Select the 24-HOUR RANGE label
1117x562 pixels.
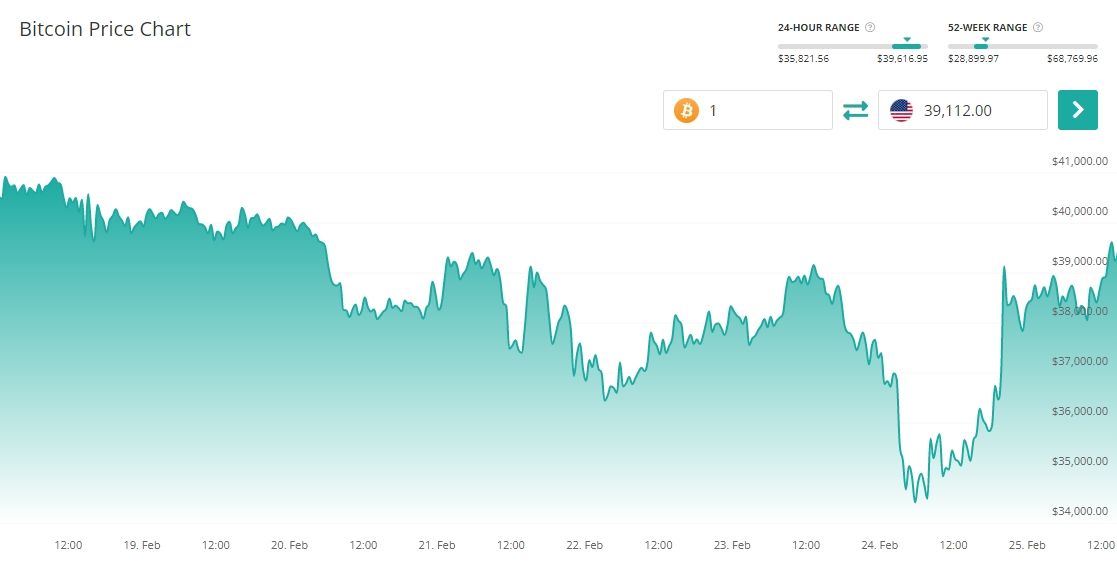[818, 28]
